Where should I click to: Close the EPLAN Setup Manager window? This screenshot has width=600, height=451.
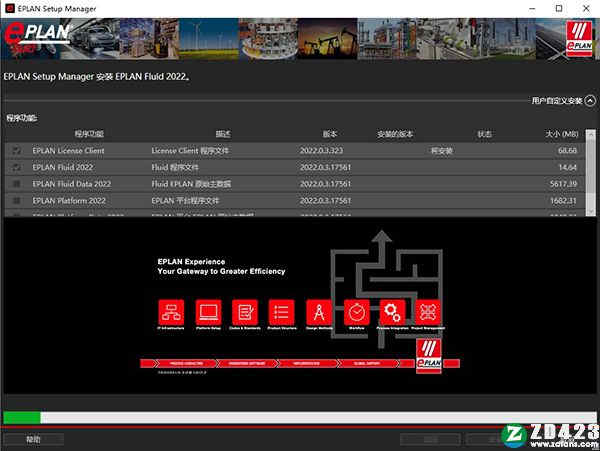[586, 8]
